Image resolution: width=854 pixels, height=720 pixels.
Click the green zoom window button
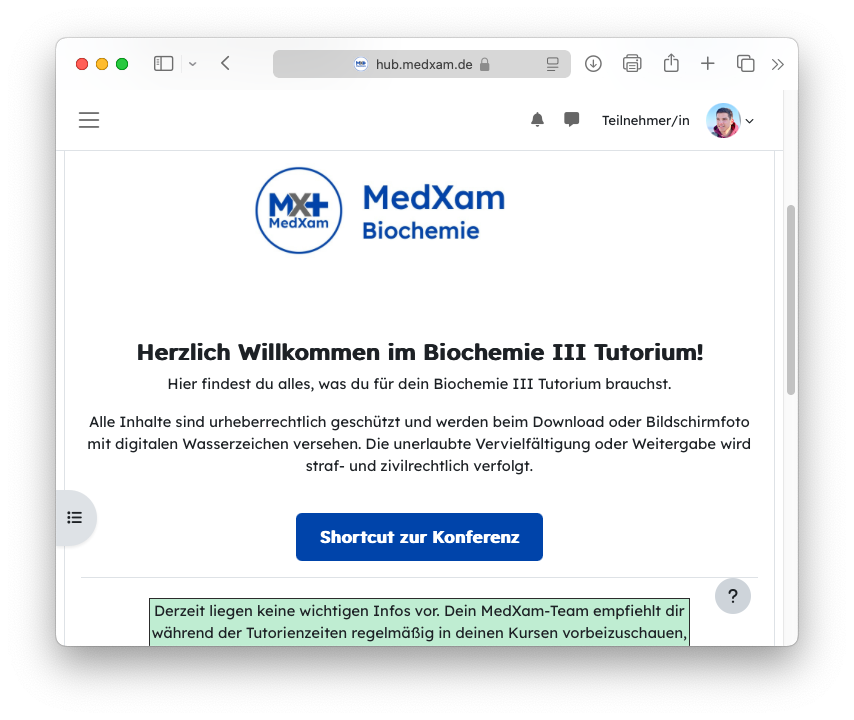click(122, 64)
